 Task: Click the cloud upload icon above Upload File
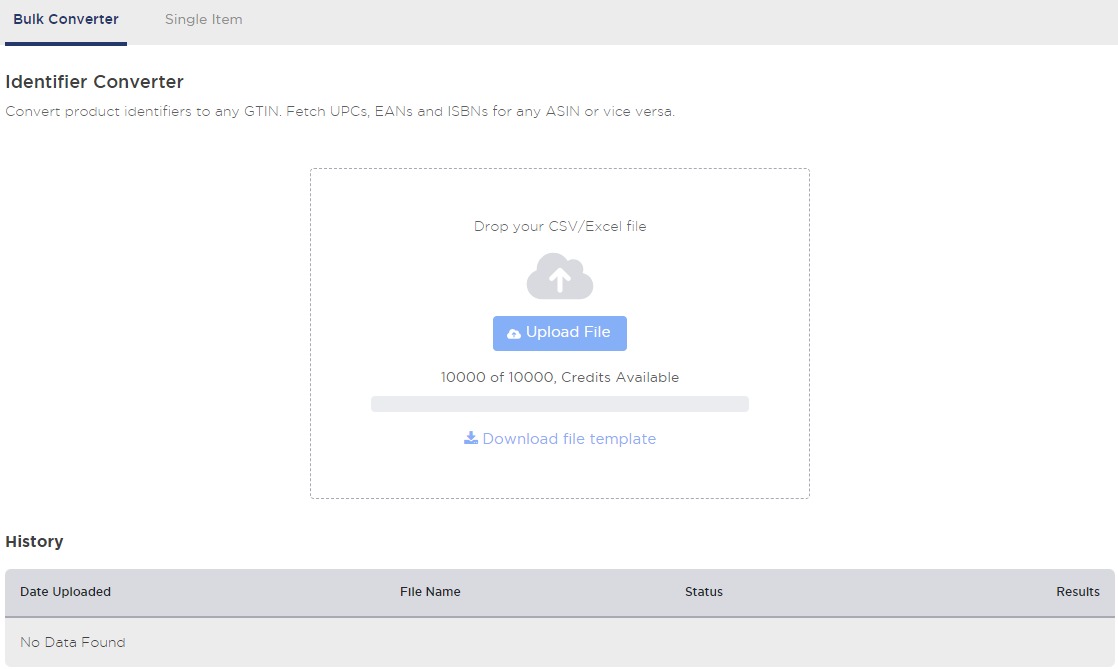click(559, 275)
